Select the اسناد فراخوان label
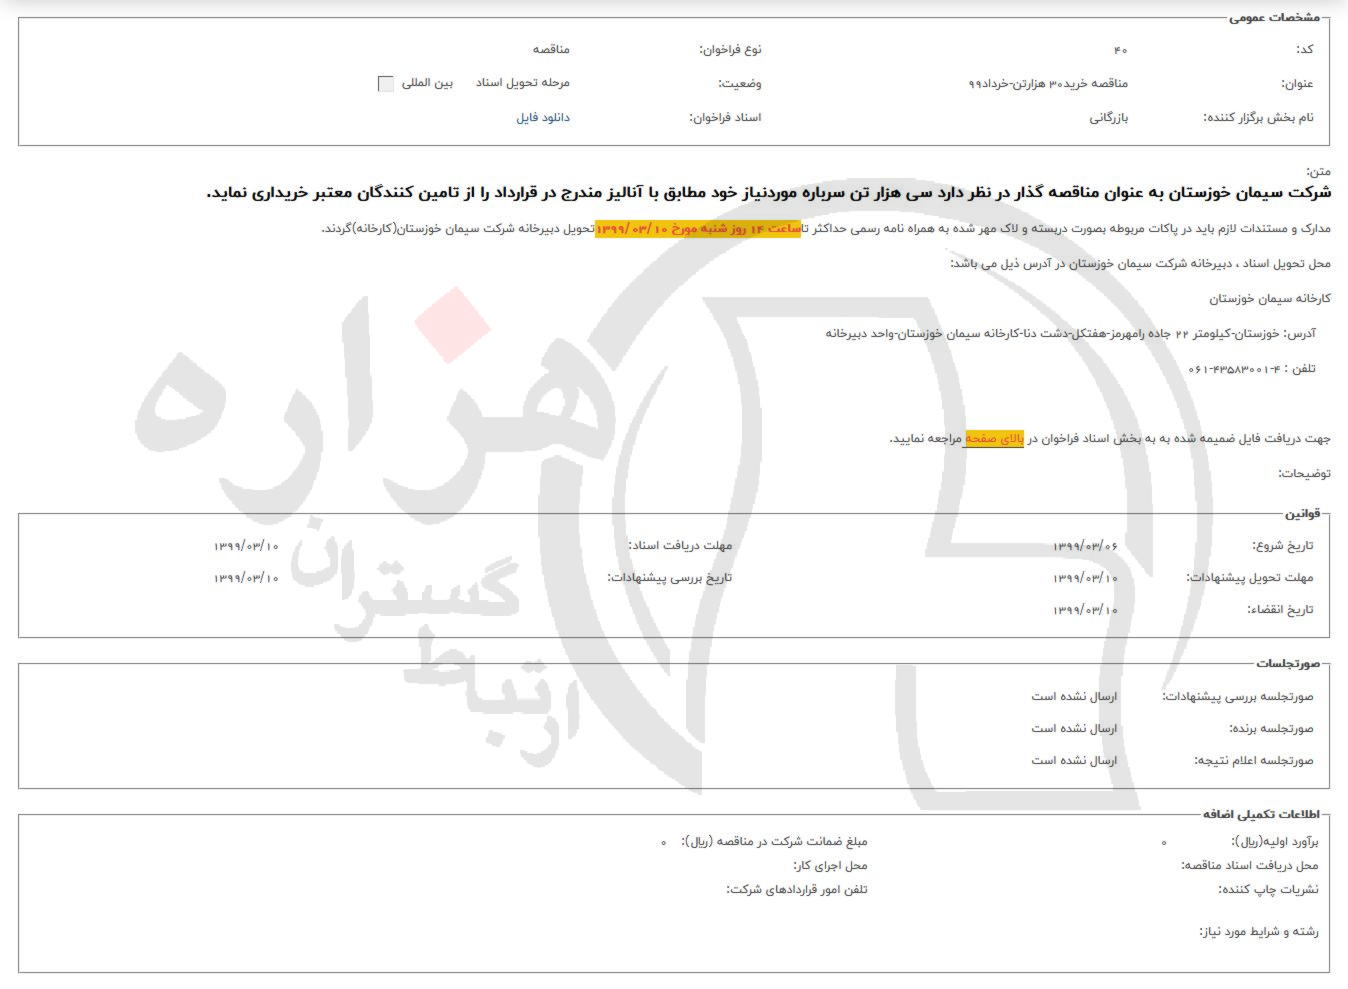Image resolution: width=1348 pixels, height=989 pixels. (x=725, y=118)
